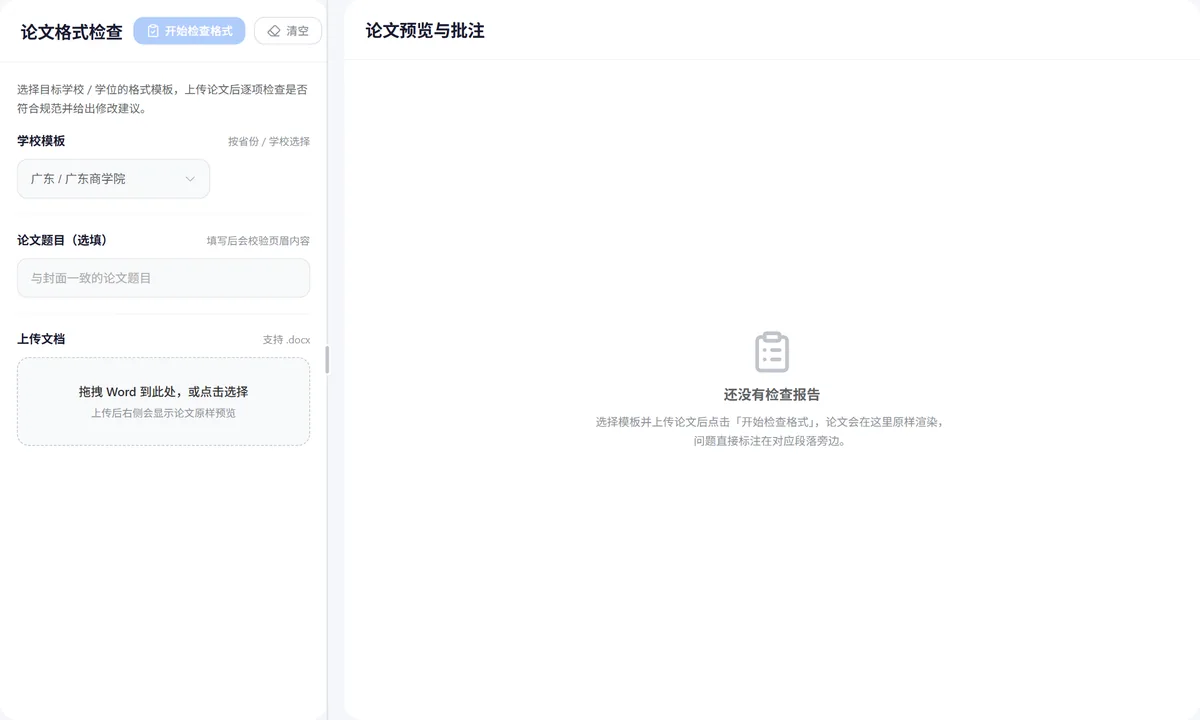
Task: Click the 上传文档 label
Action: pos(41,339)
